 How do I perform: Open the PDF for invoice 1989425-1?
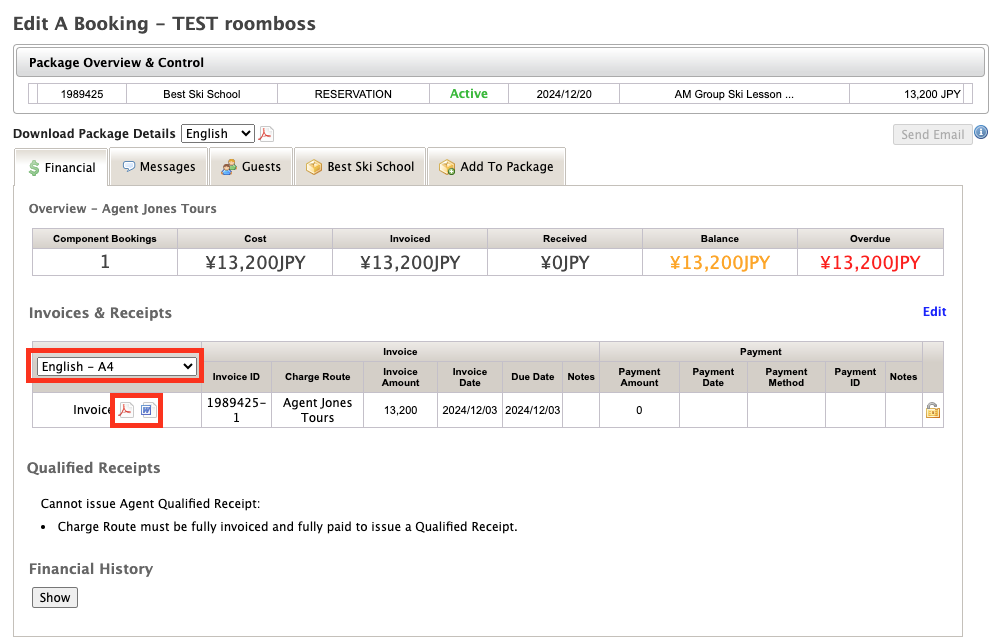pos(126,410)
